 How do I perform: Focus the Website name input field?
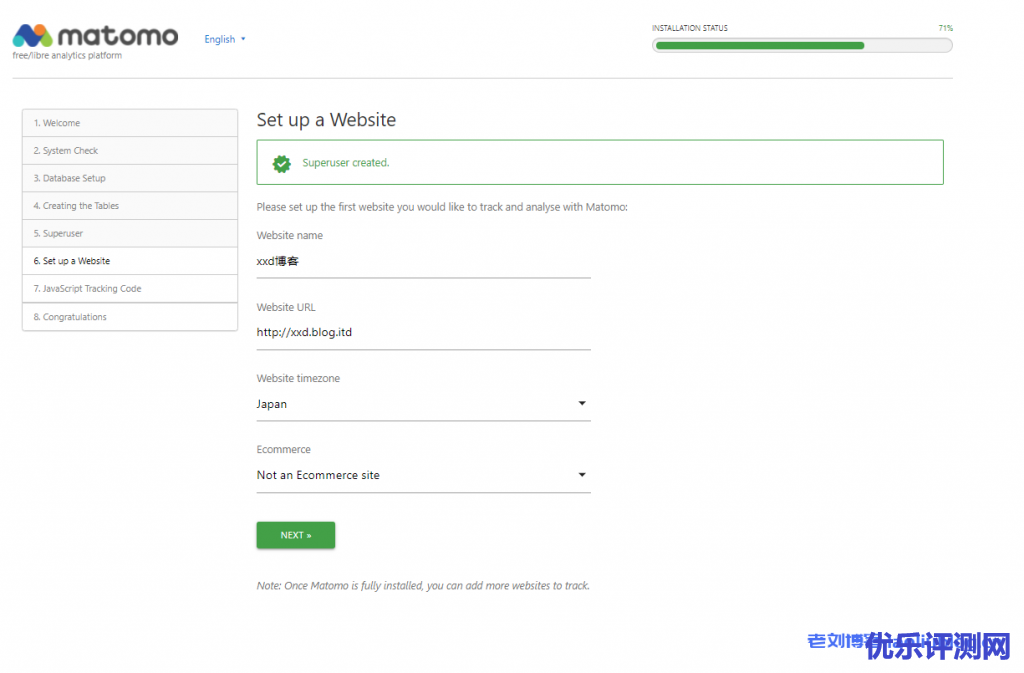tap(423, 262)
